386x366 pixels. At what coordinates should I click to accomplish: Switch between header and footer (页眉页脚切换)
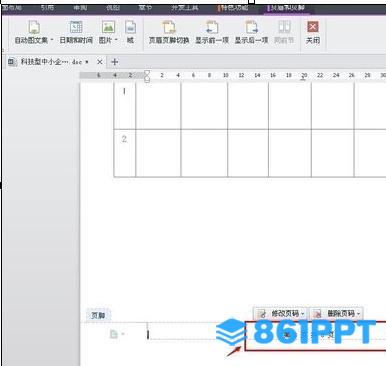click(169, 32)
